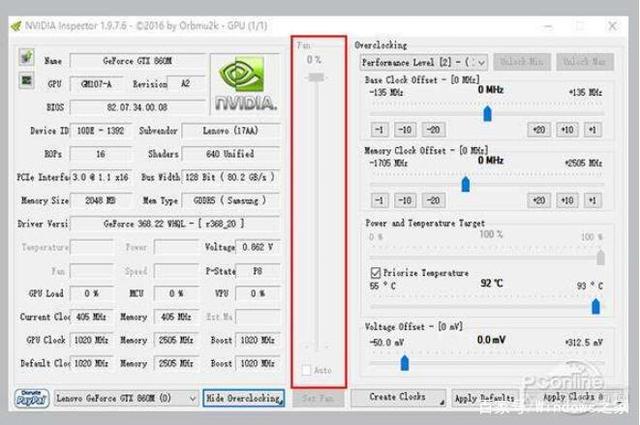The width and height of the screenshot is (640, 425).
Task: Click the Unlock Max button
Action: pos(584,62)
